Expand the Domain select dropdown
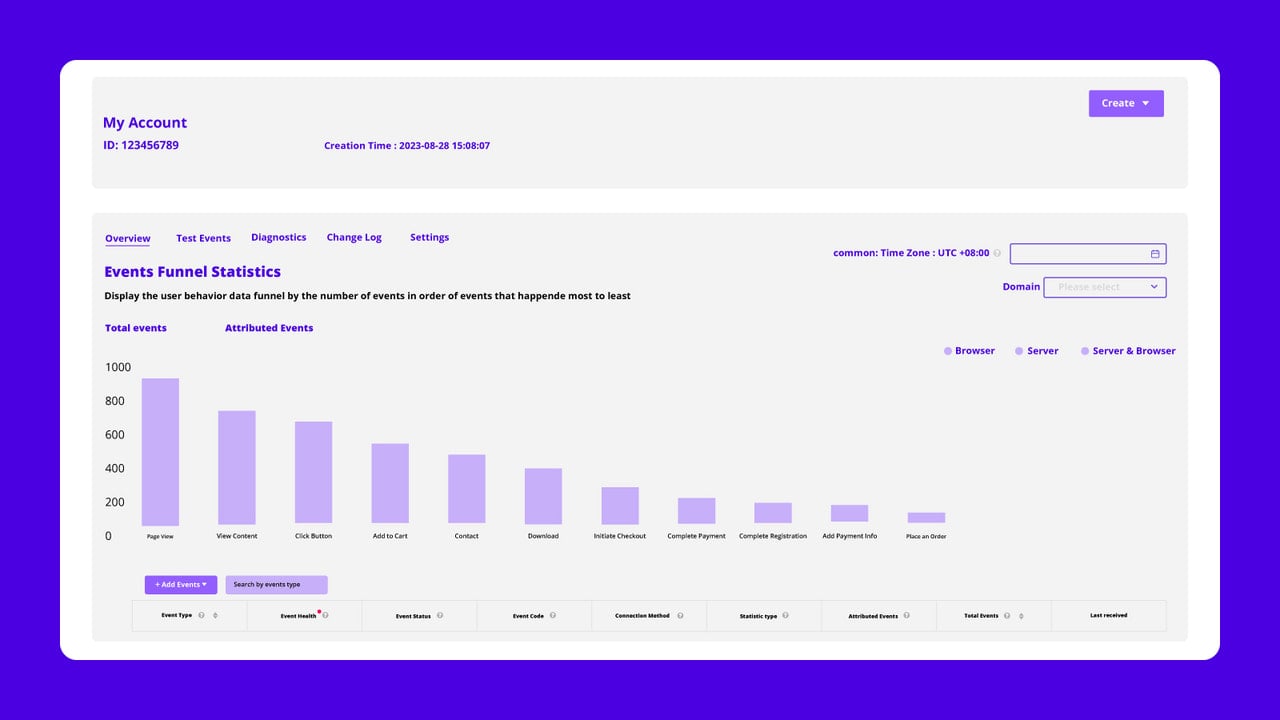 click(1105, 287)
